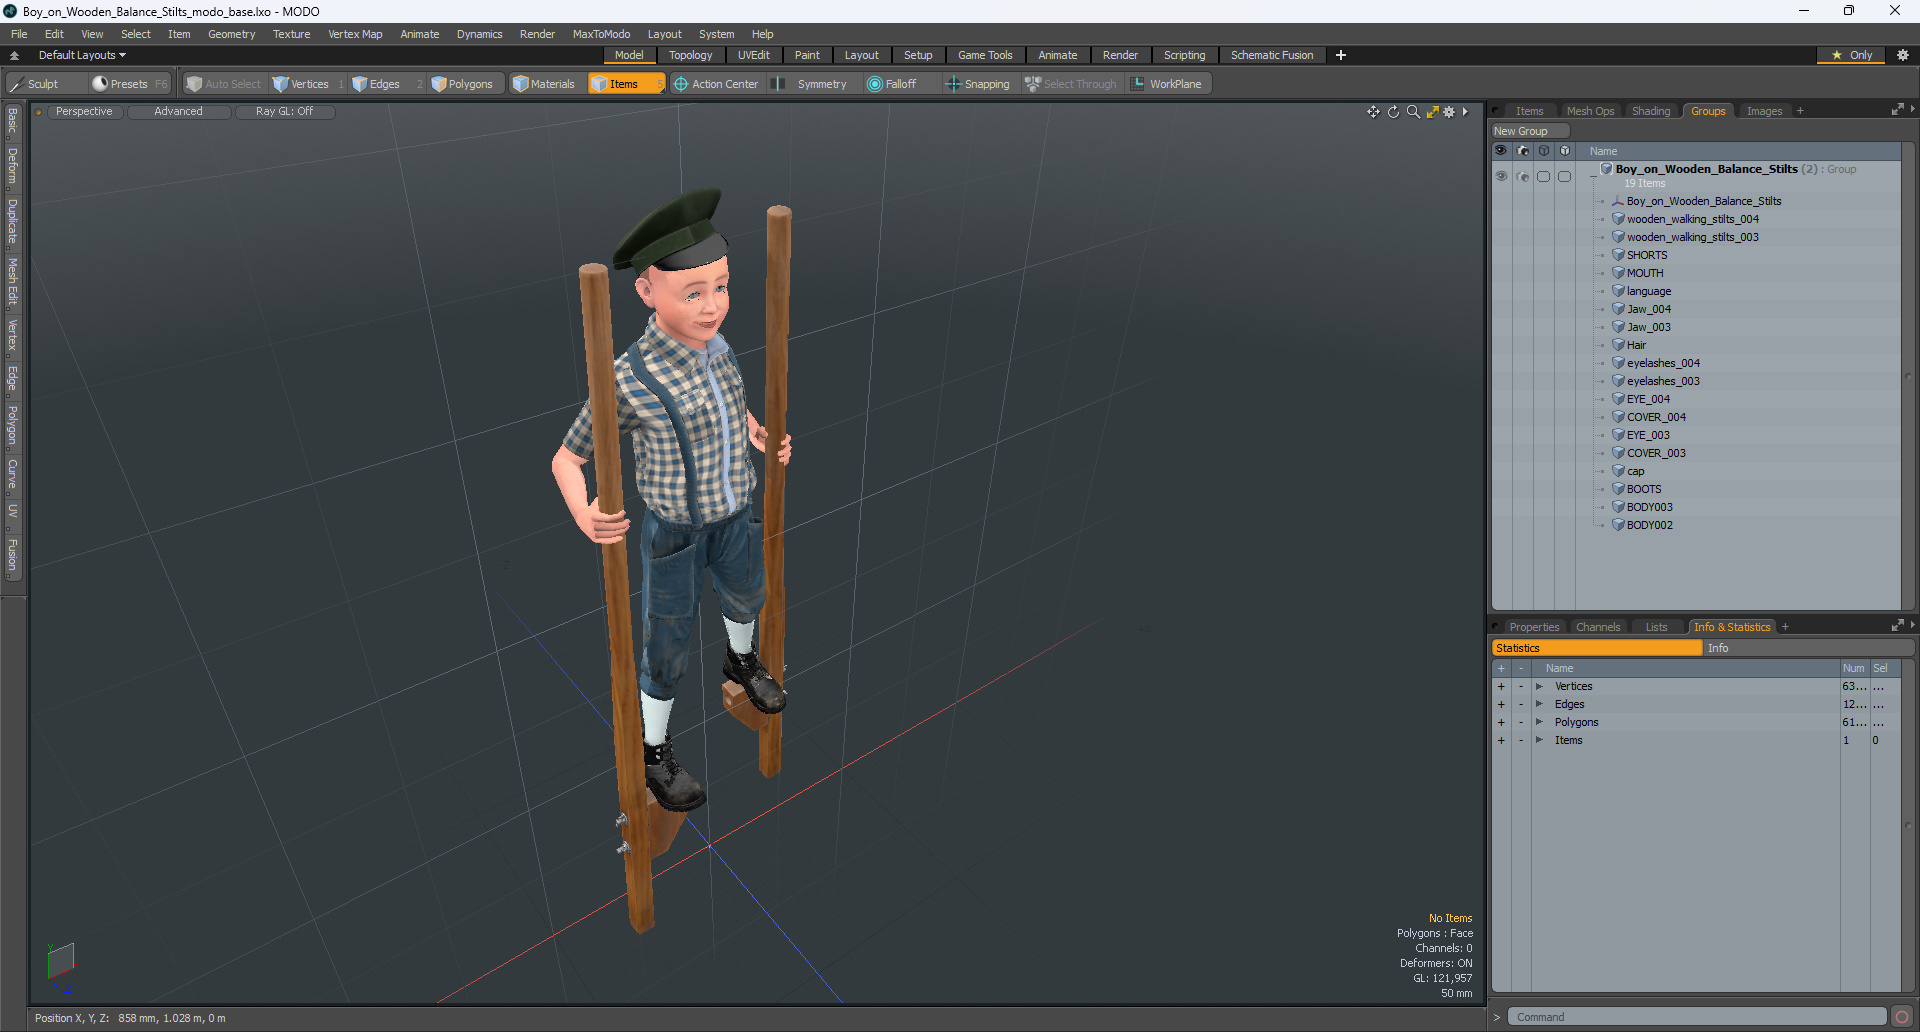The height and width of the screenshot is (1032, 1920).
Task: Switch to Edges selection mode
Action: coord(376,84)
